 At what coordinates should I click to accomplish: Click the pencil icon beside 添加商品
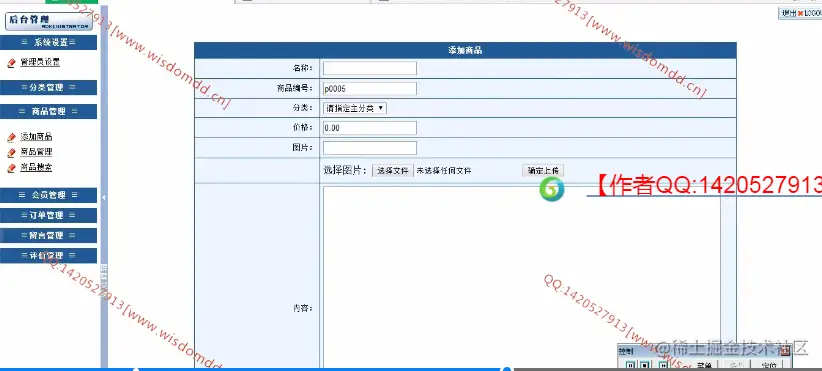pos(12,137)
